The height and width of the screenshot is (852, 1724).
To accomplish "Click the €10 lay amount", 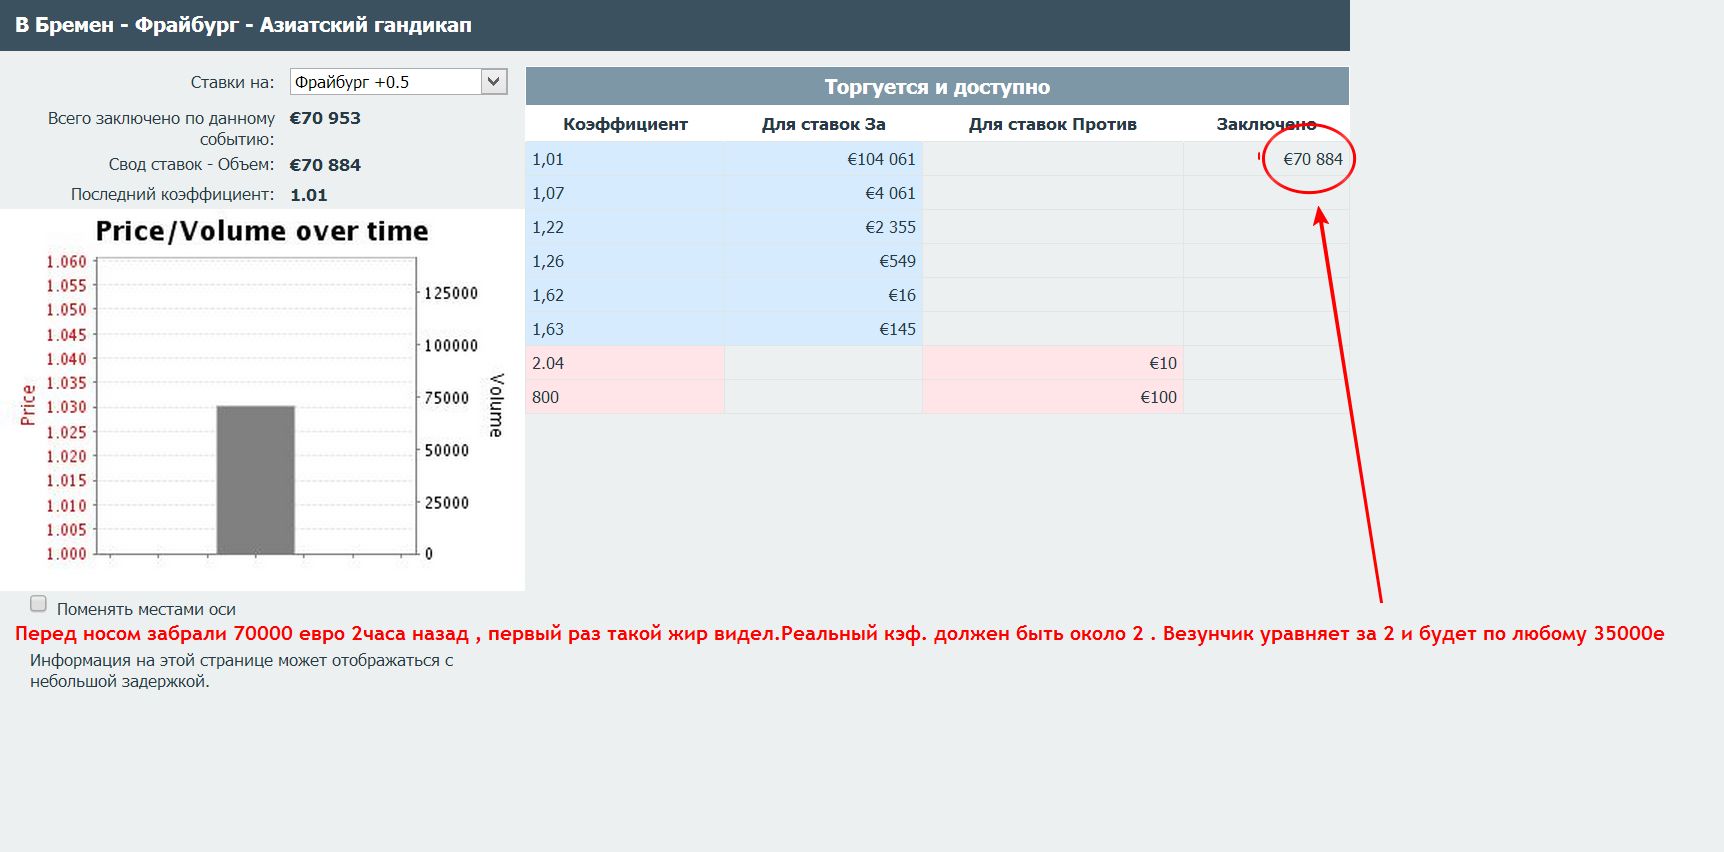I will click(1163, 363).
